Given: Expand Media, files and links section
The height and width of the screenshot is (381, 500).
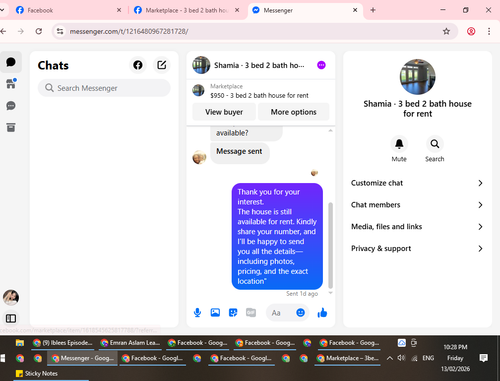Looking at the screenshot, I should [x=417, y=227].
